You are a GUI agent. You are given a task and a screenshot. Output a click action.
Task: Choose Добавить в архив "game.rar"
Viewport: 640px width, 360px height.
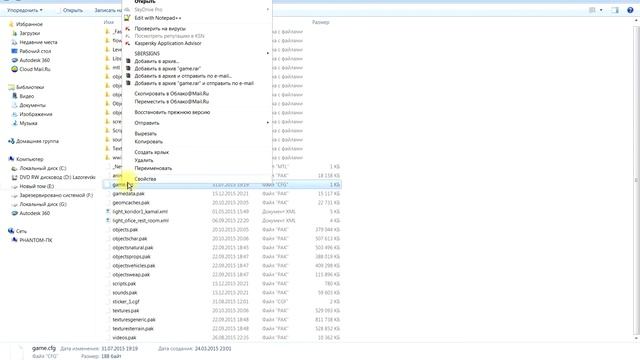pyautogui.click(x=167, y=69)
